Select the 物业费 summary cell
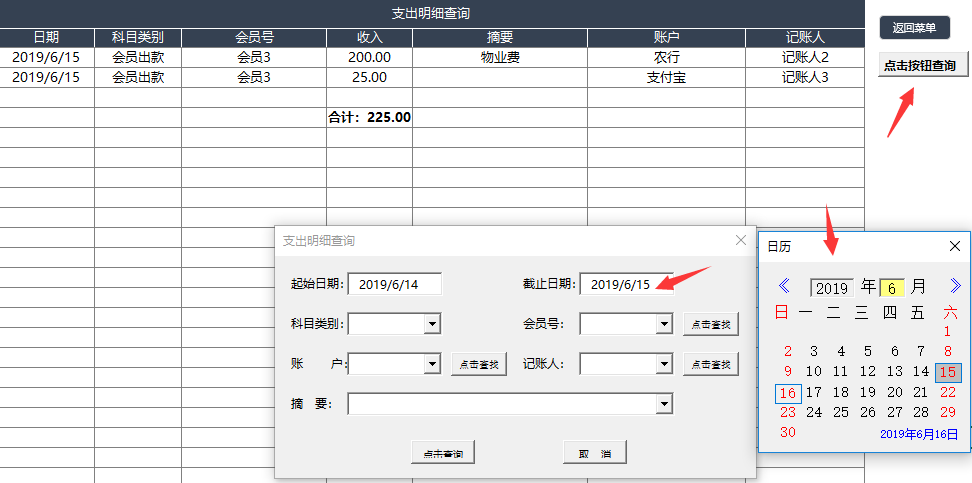The width and height of the screenshot is (972, 483). pos(500,58)
